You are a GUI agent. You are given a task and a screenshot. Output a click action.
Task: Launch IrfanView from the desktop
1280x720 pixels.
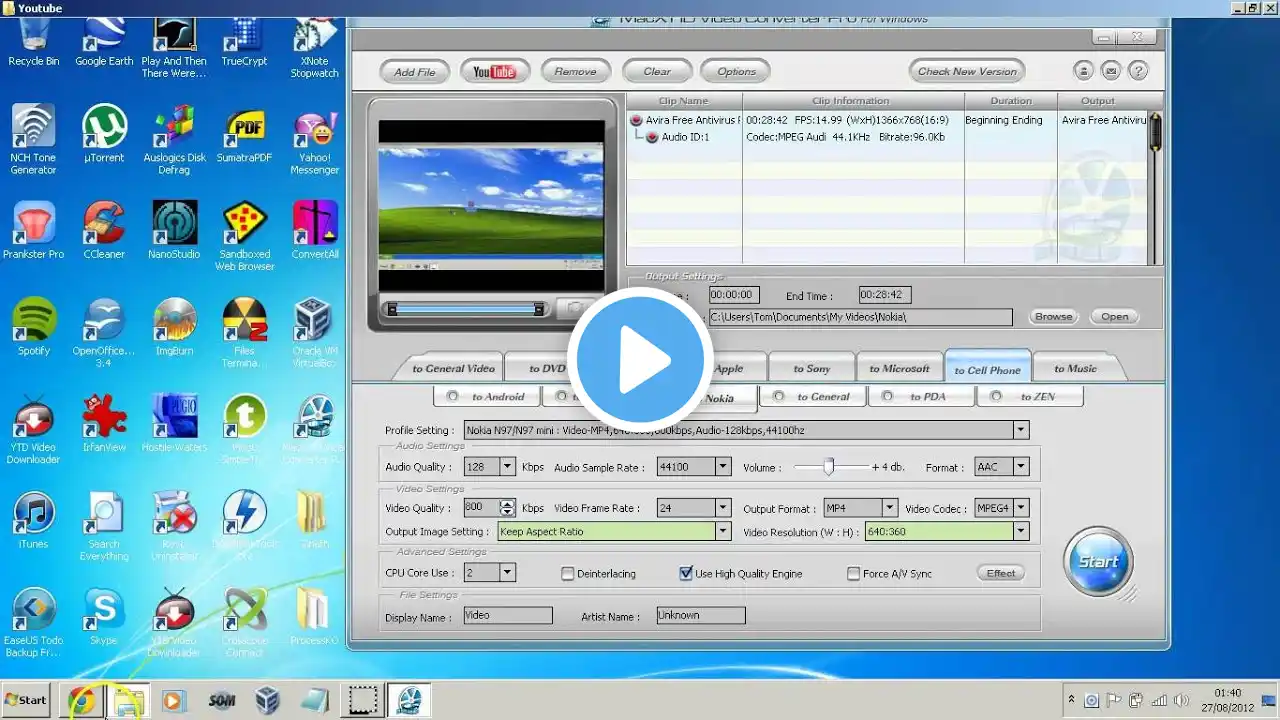click(x=104, y=425)
